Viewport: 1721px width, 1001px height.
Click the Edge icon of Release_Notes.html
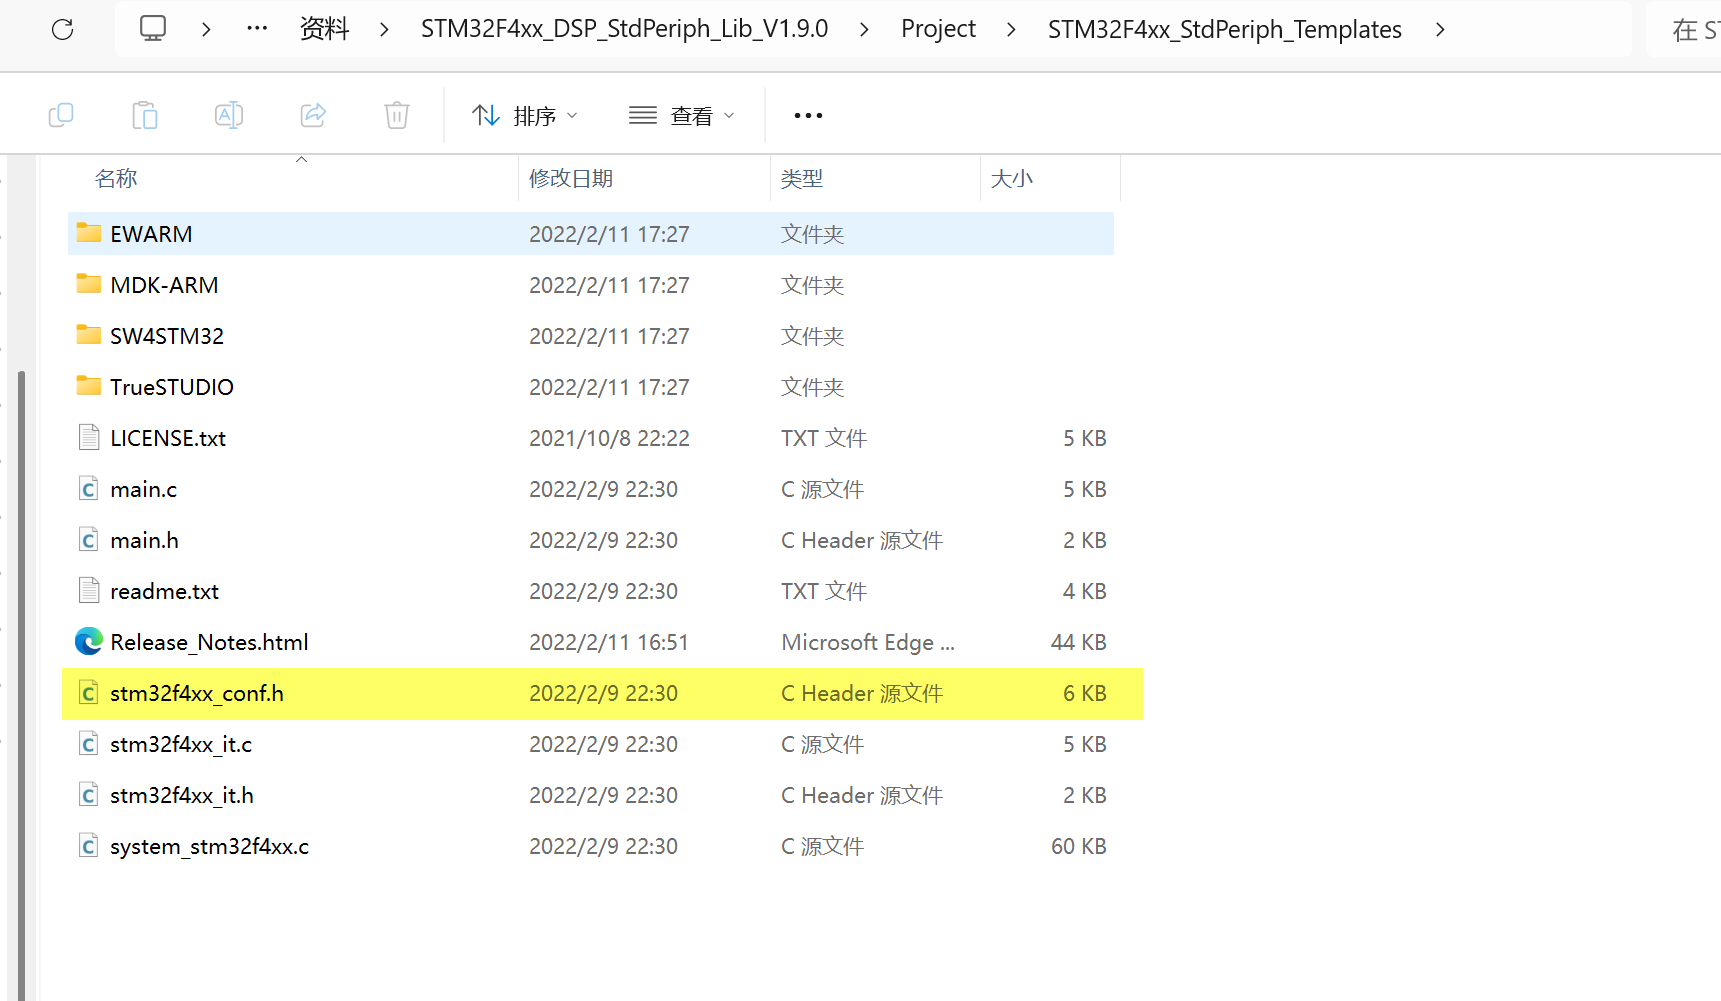pos(89,641)
